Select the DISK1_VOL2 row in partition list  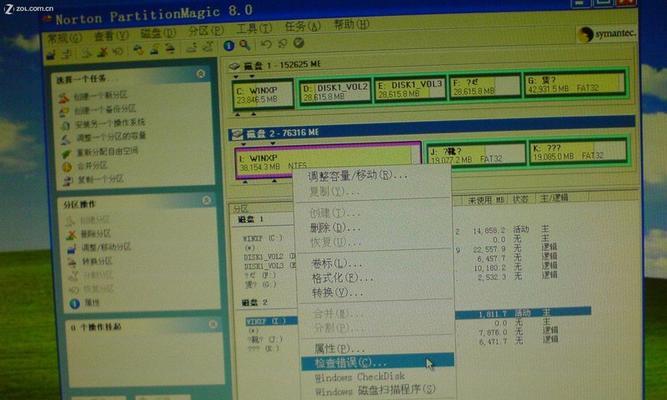pos(270,257)
